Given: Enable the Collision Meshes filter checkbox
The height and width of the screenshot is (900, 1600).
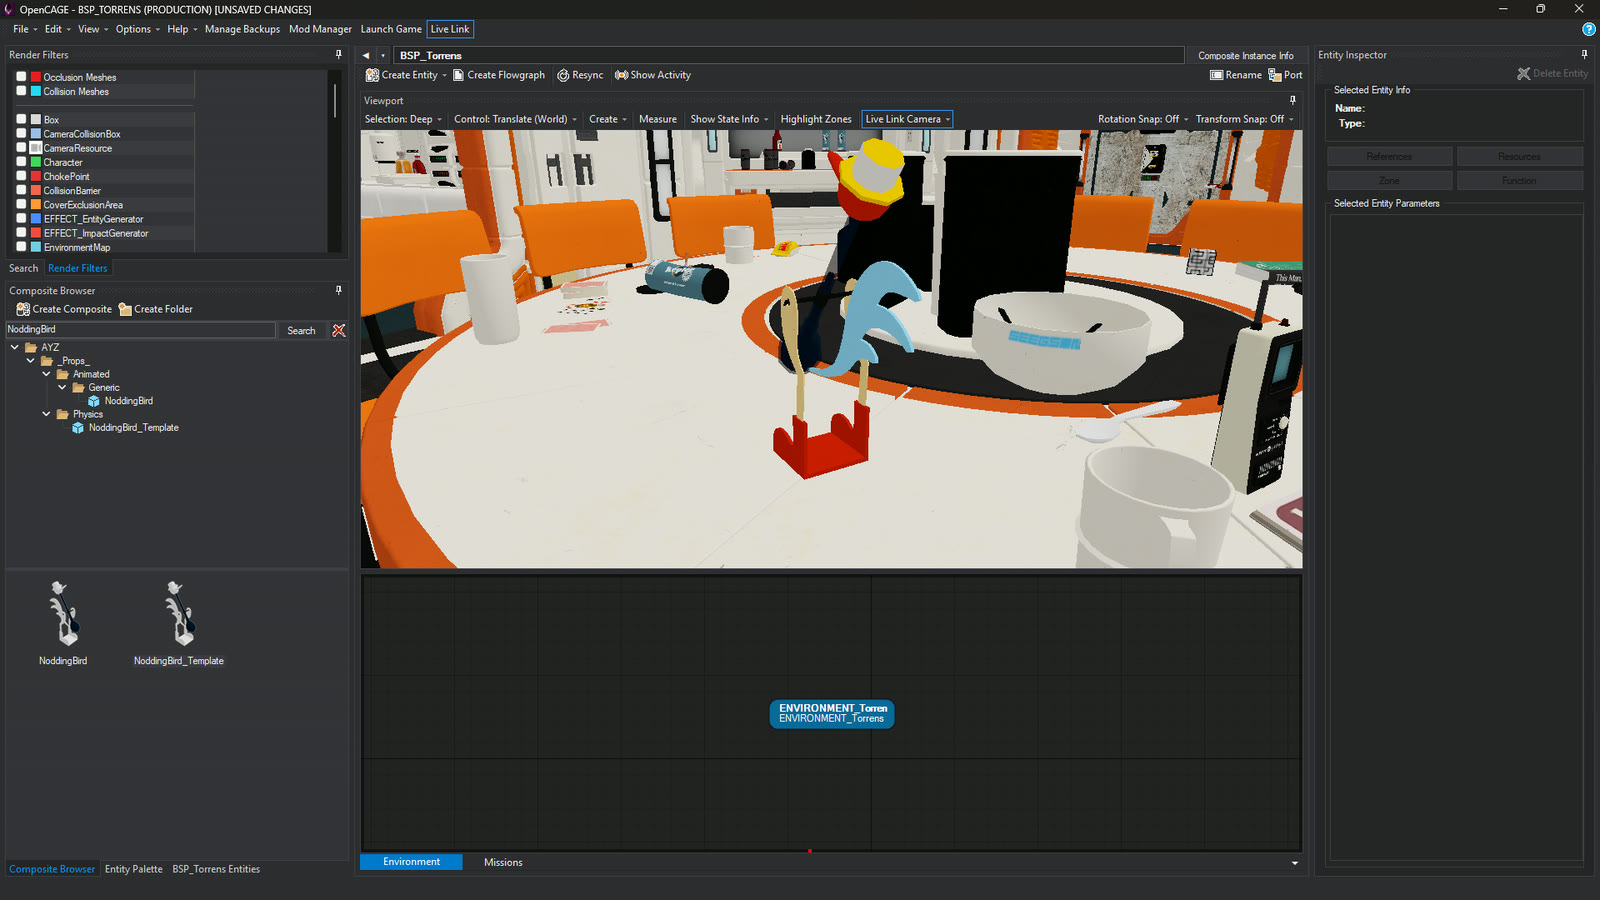Looking at the screenshot, I should 21,90.
